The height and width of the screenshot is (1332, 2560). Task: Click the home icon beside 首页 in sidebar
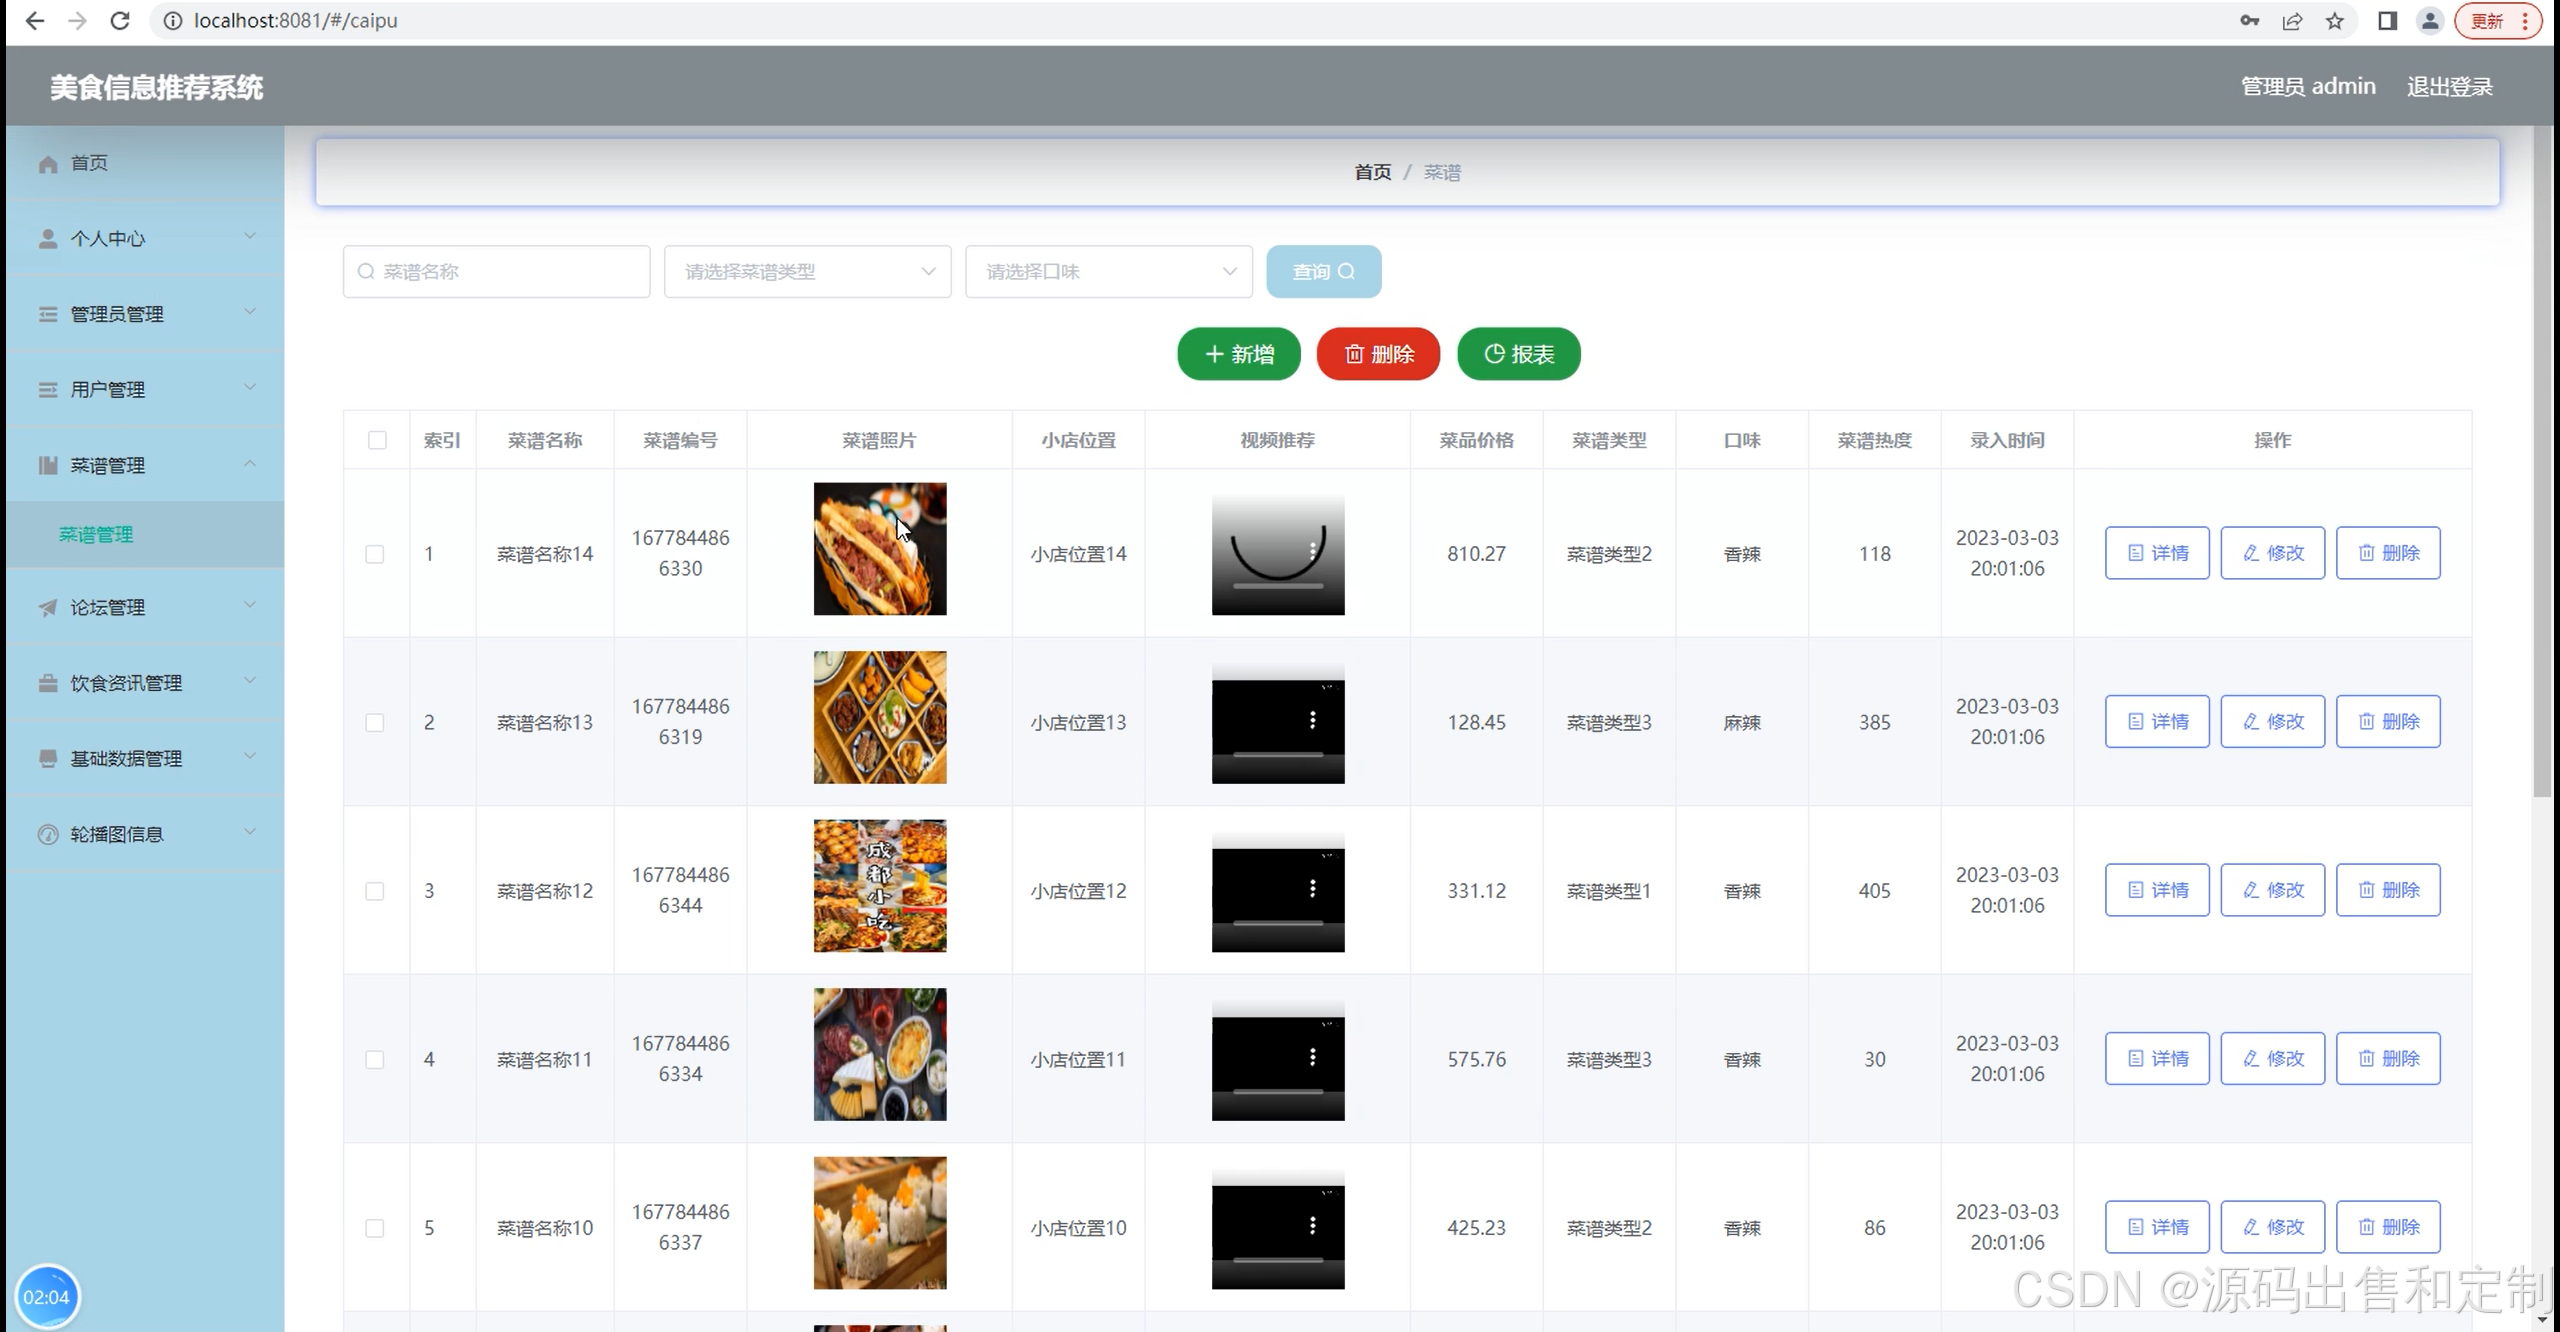click(47, 164)
